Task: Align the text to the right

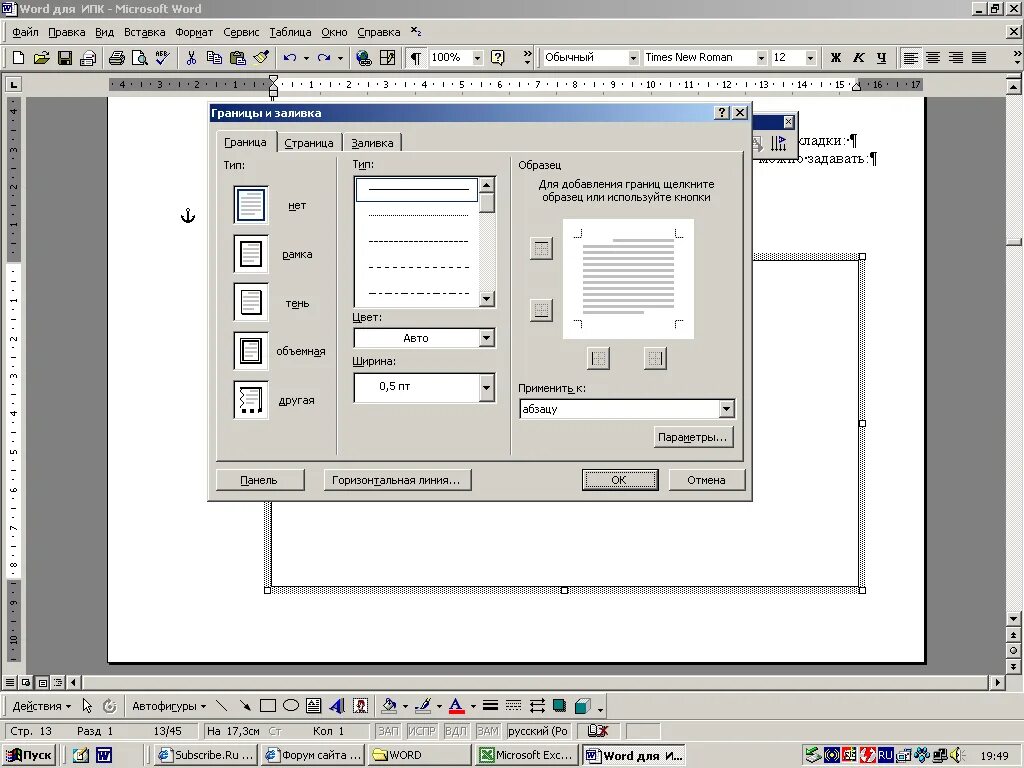Action: tap(956, 57)
